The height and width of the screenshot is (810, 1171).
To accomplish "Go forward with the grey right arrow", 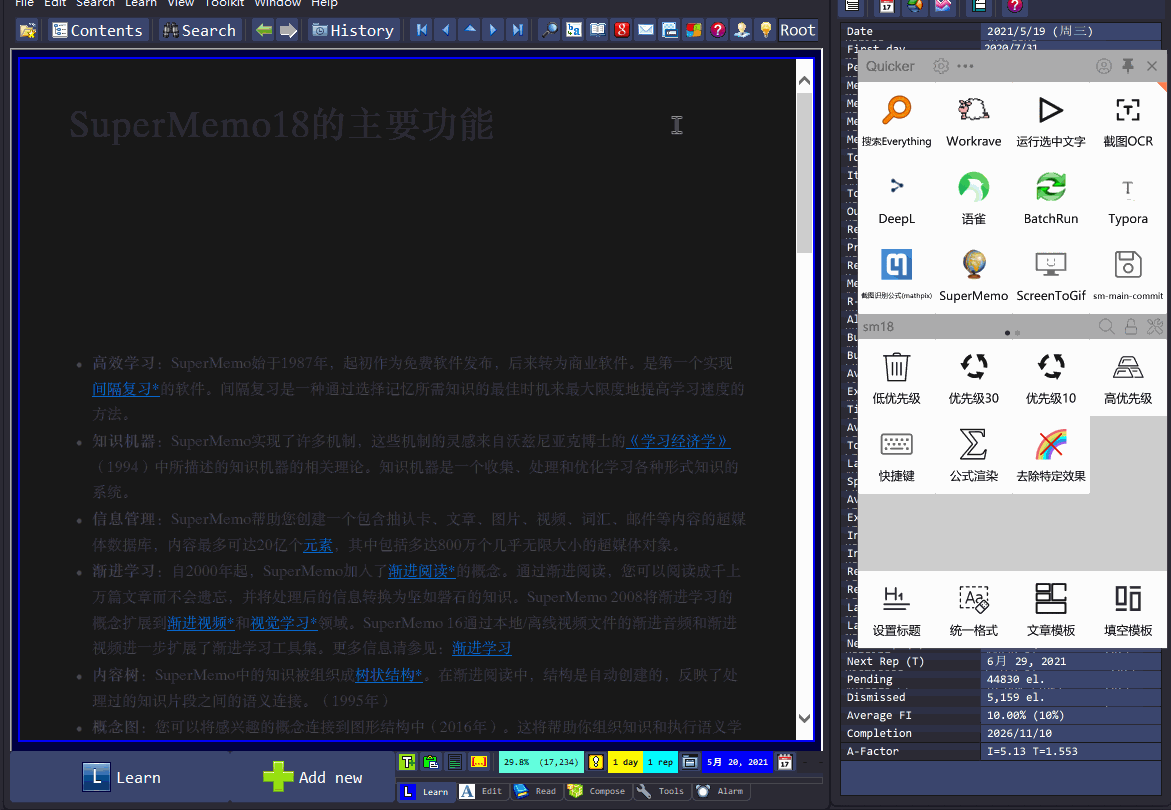I will point(288,31).
